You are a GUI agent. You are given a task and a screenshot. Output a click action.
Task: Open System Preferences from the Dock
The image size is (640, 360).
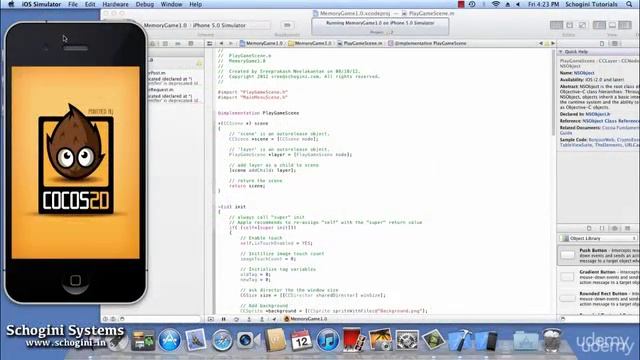pos(407,340)
